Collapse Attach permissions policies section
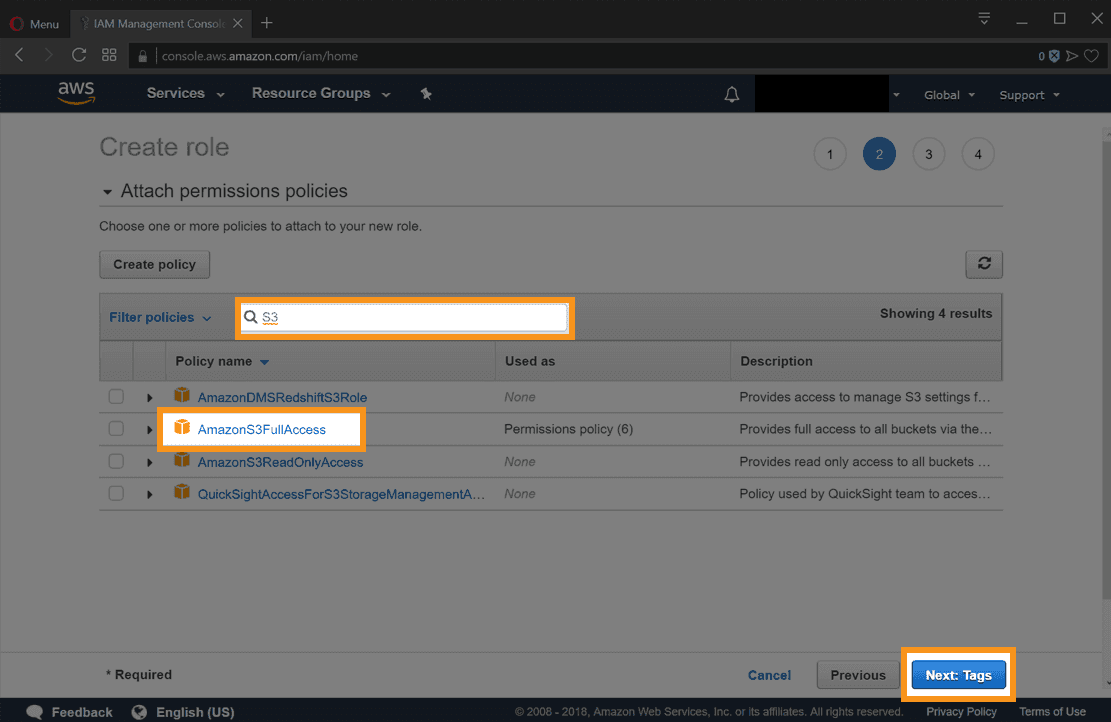This screenshot has height=722, width=1111. click(x=107, y=191)
